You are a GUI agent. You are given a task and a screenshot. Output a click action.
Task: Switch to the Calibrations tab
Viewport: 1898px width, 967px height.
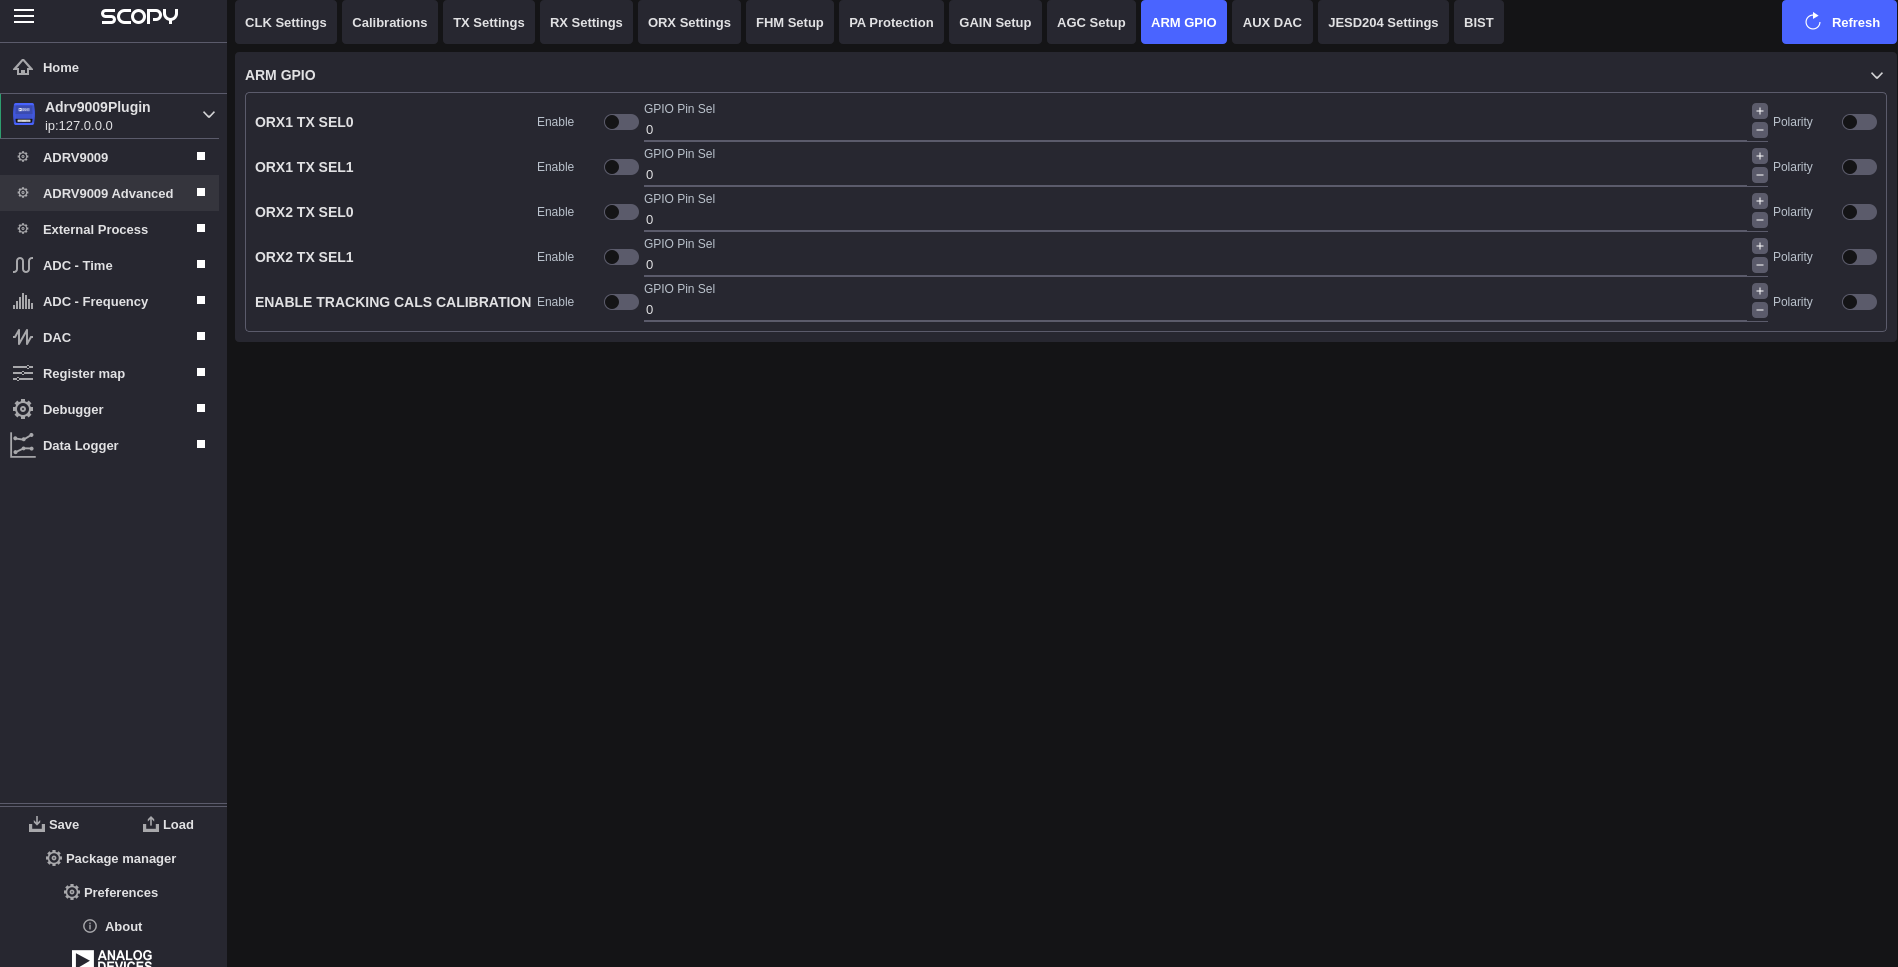(x=390, y=22)
